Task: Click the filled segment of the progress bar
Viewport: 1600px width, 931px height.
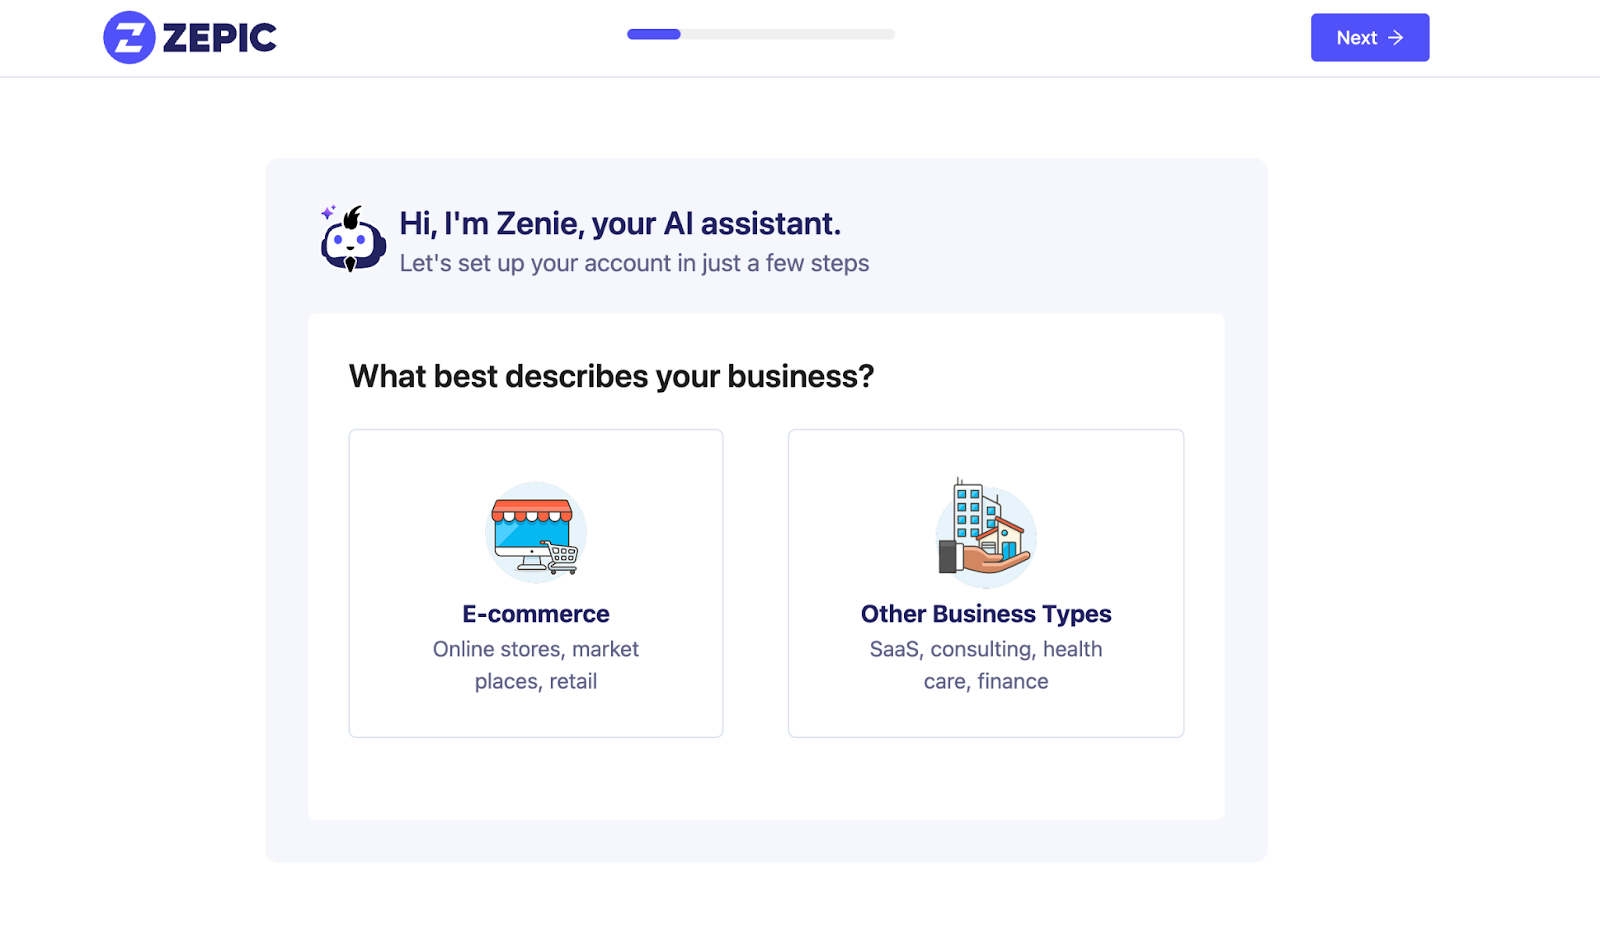Action: [x=654, y=34]
